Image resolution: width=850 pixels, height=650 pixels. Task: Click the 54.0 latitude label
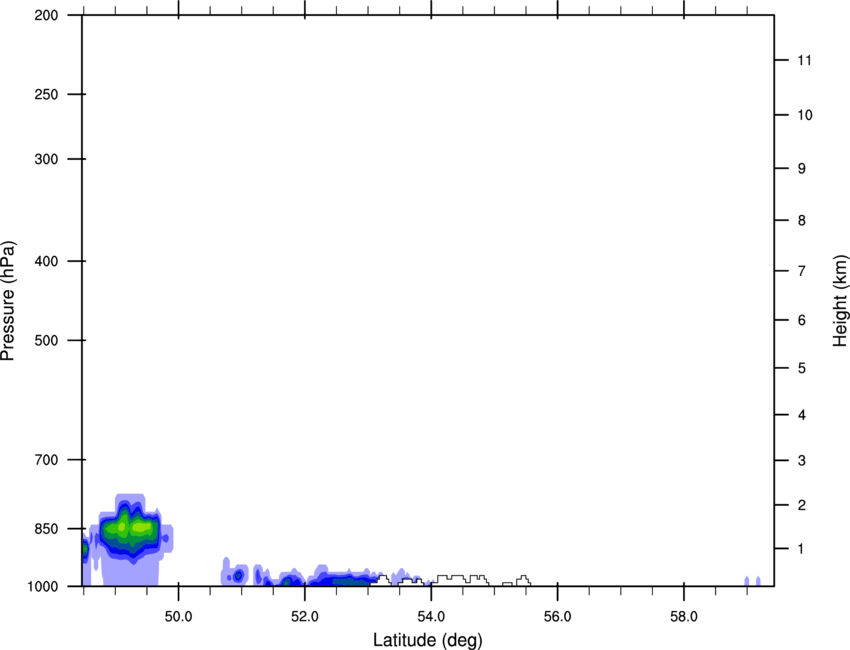tap(431, 617)
